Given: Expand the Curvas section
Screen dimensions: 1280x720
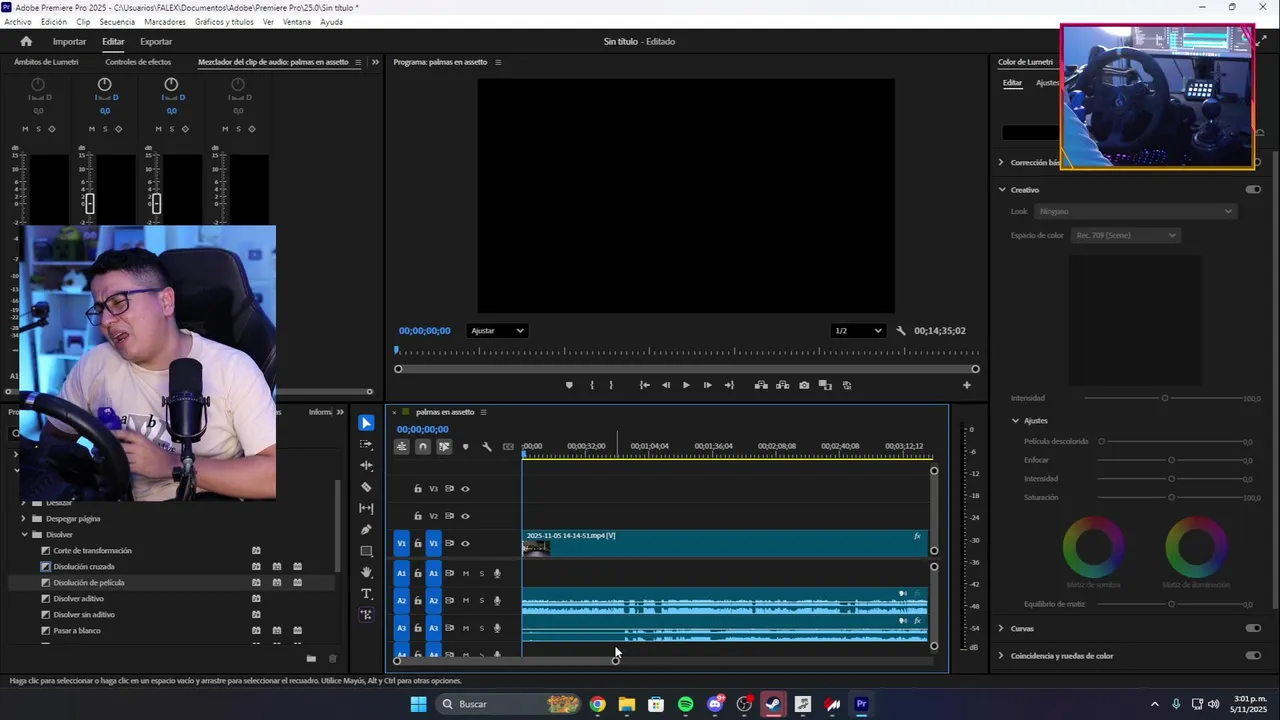Looking at the screenshot, I should tap(1001, 628).
